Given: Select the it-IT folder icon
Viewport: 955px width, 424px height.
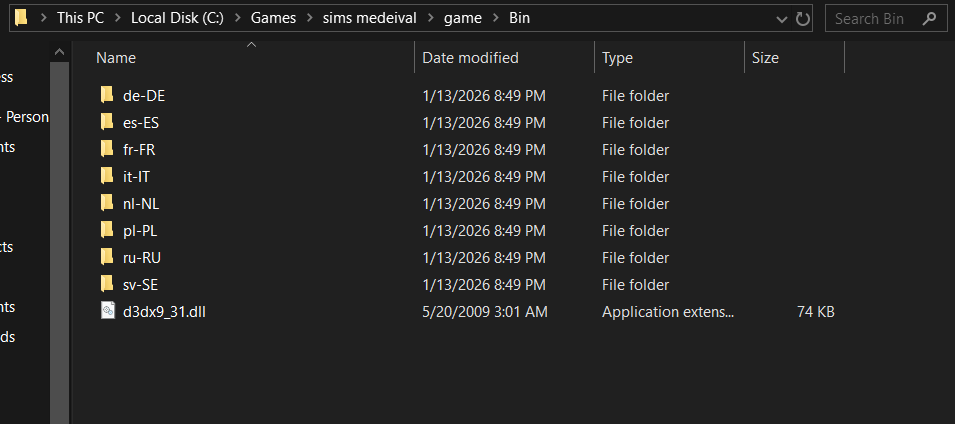Looking at the screenshot, I should click(108, 177).
